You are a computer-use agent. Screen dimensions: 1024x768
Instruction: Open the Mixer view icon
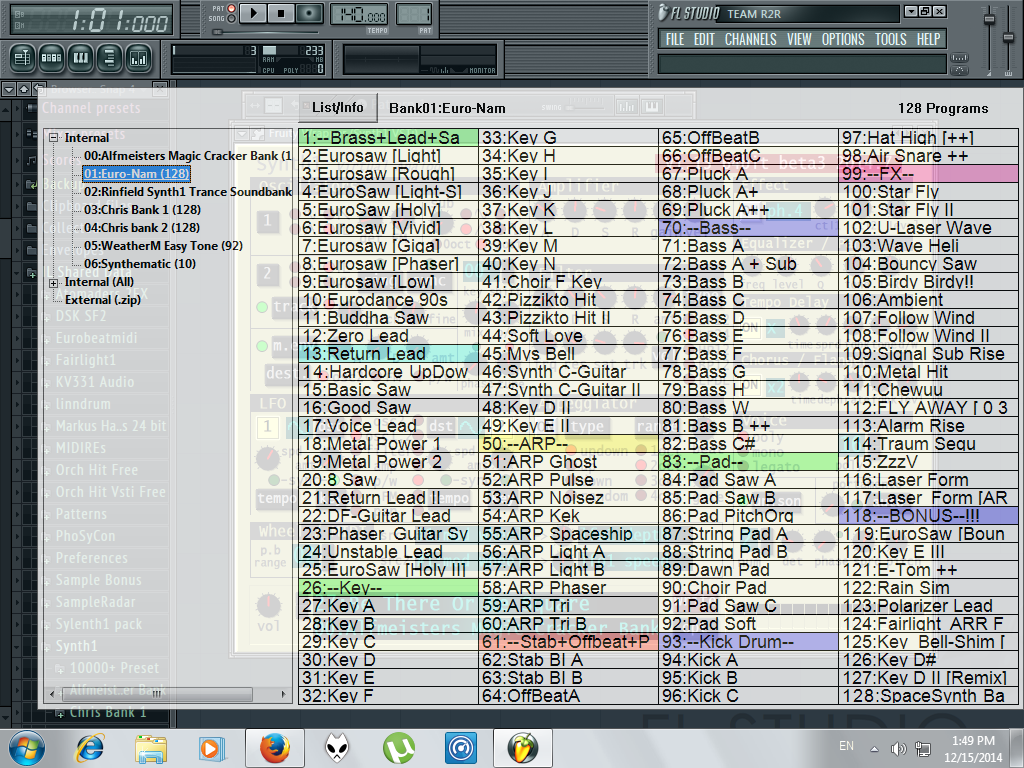138,59
